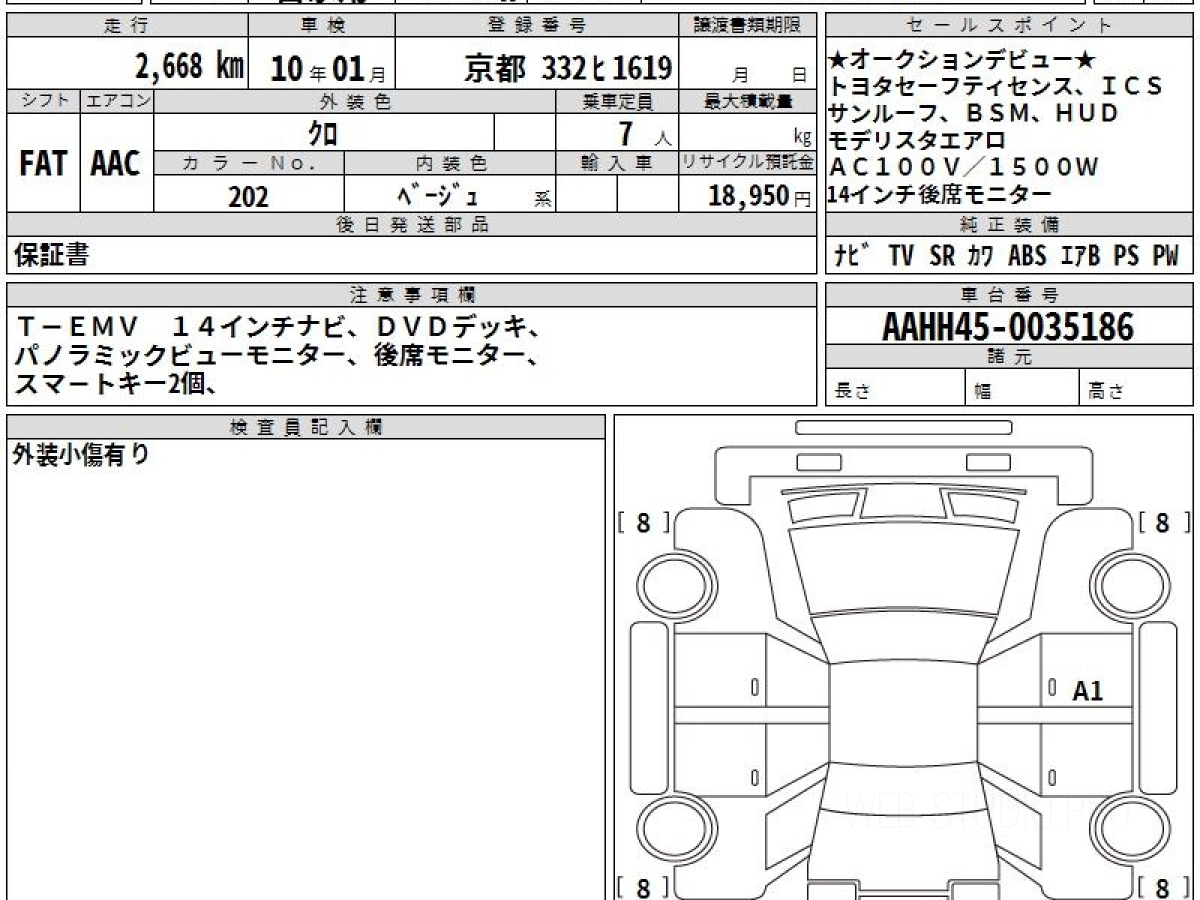Click interior color value ベージュ
Viewport: 1200px width, 900px height.
(x=437, y=195)
